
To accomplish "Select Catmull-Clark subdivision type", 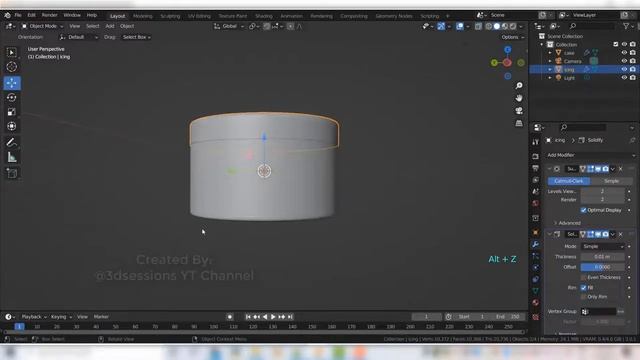I will pos(569,181).
